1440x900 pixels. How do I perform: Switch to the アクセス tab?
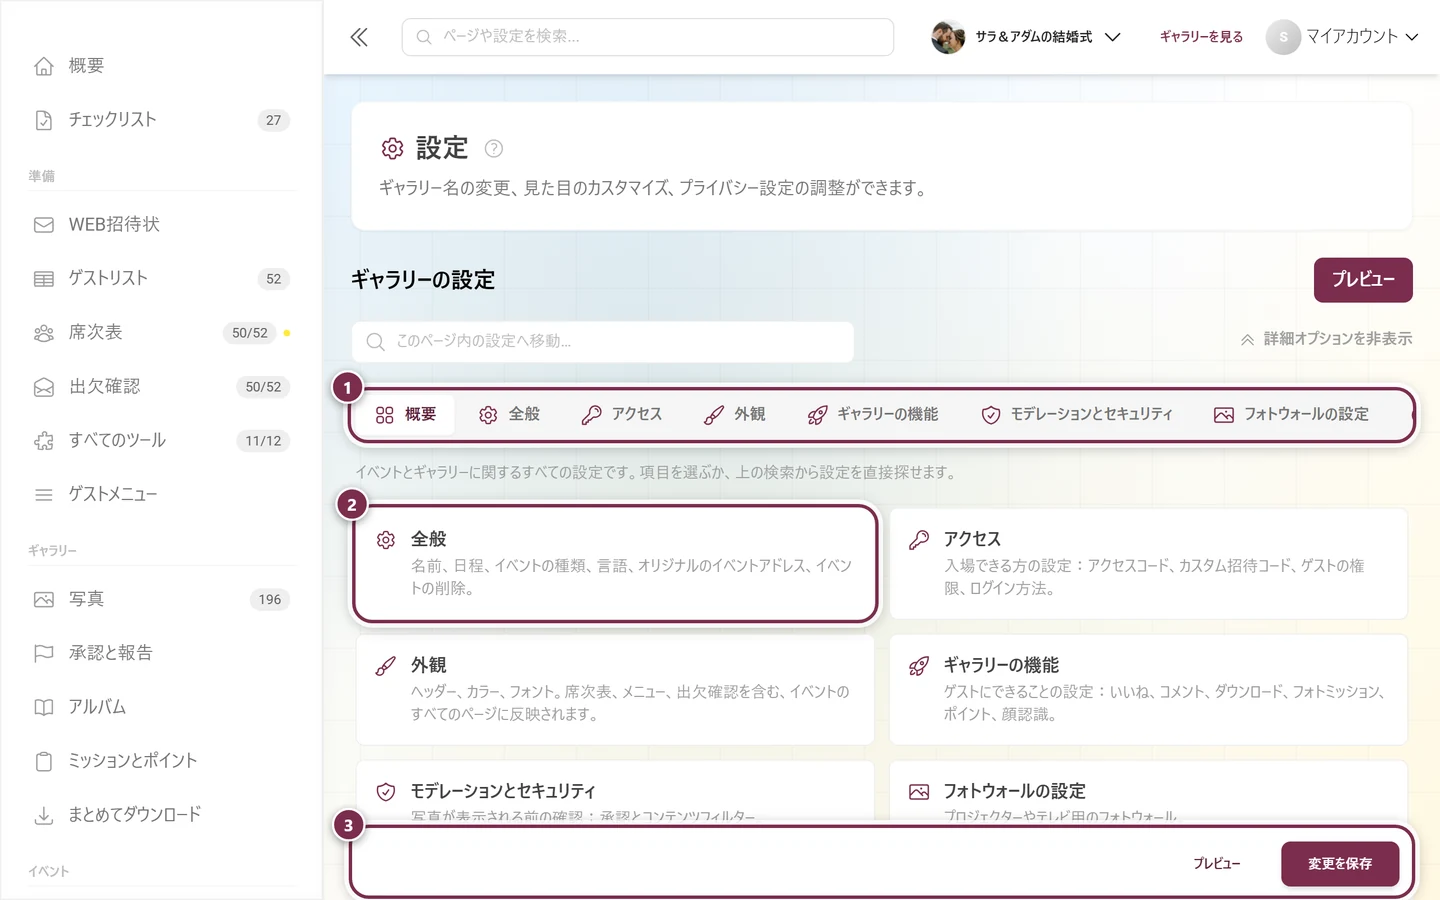click(622, 415)
